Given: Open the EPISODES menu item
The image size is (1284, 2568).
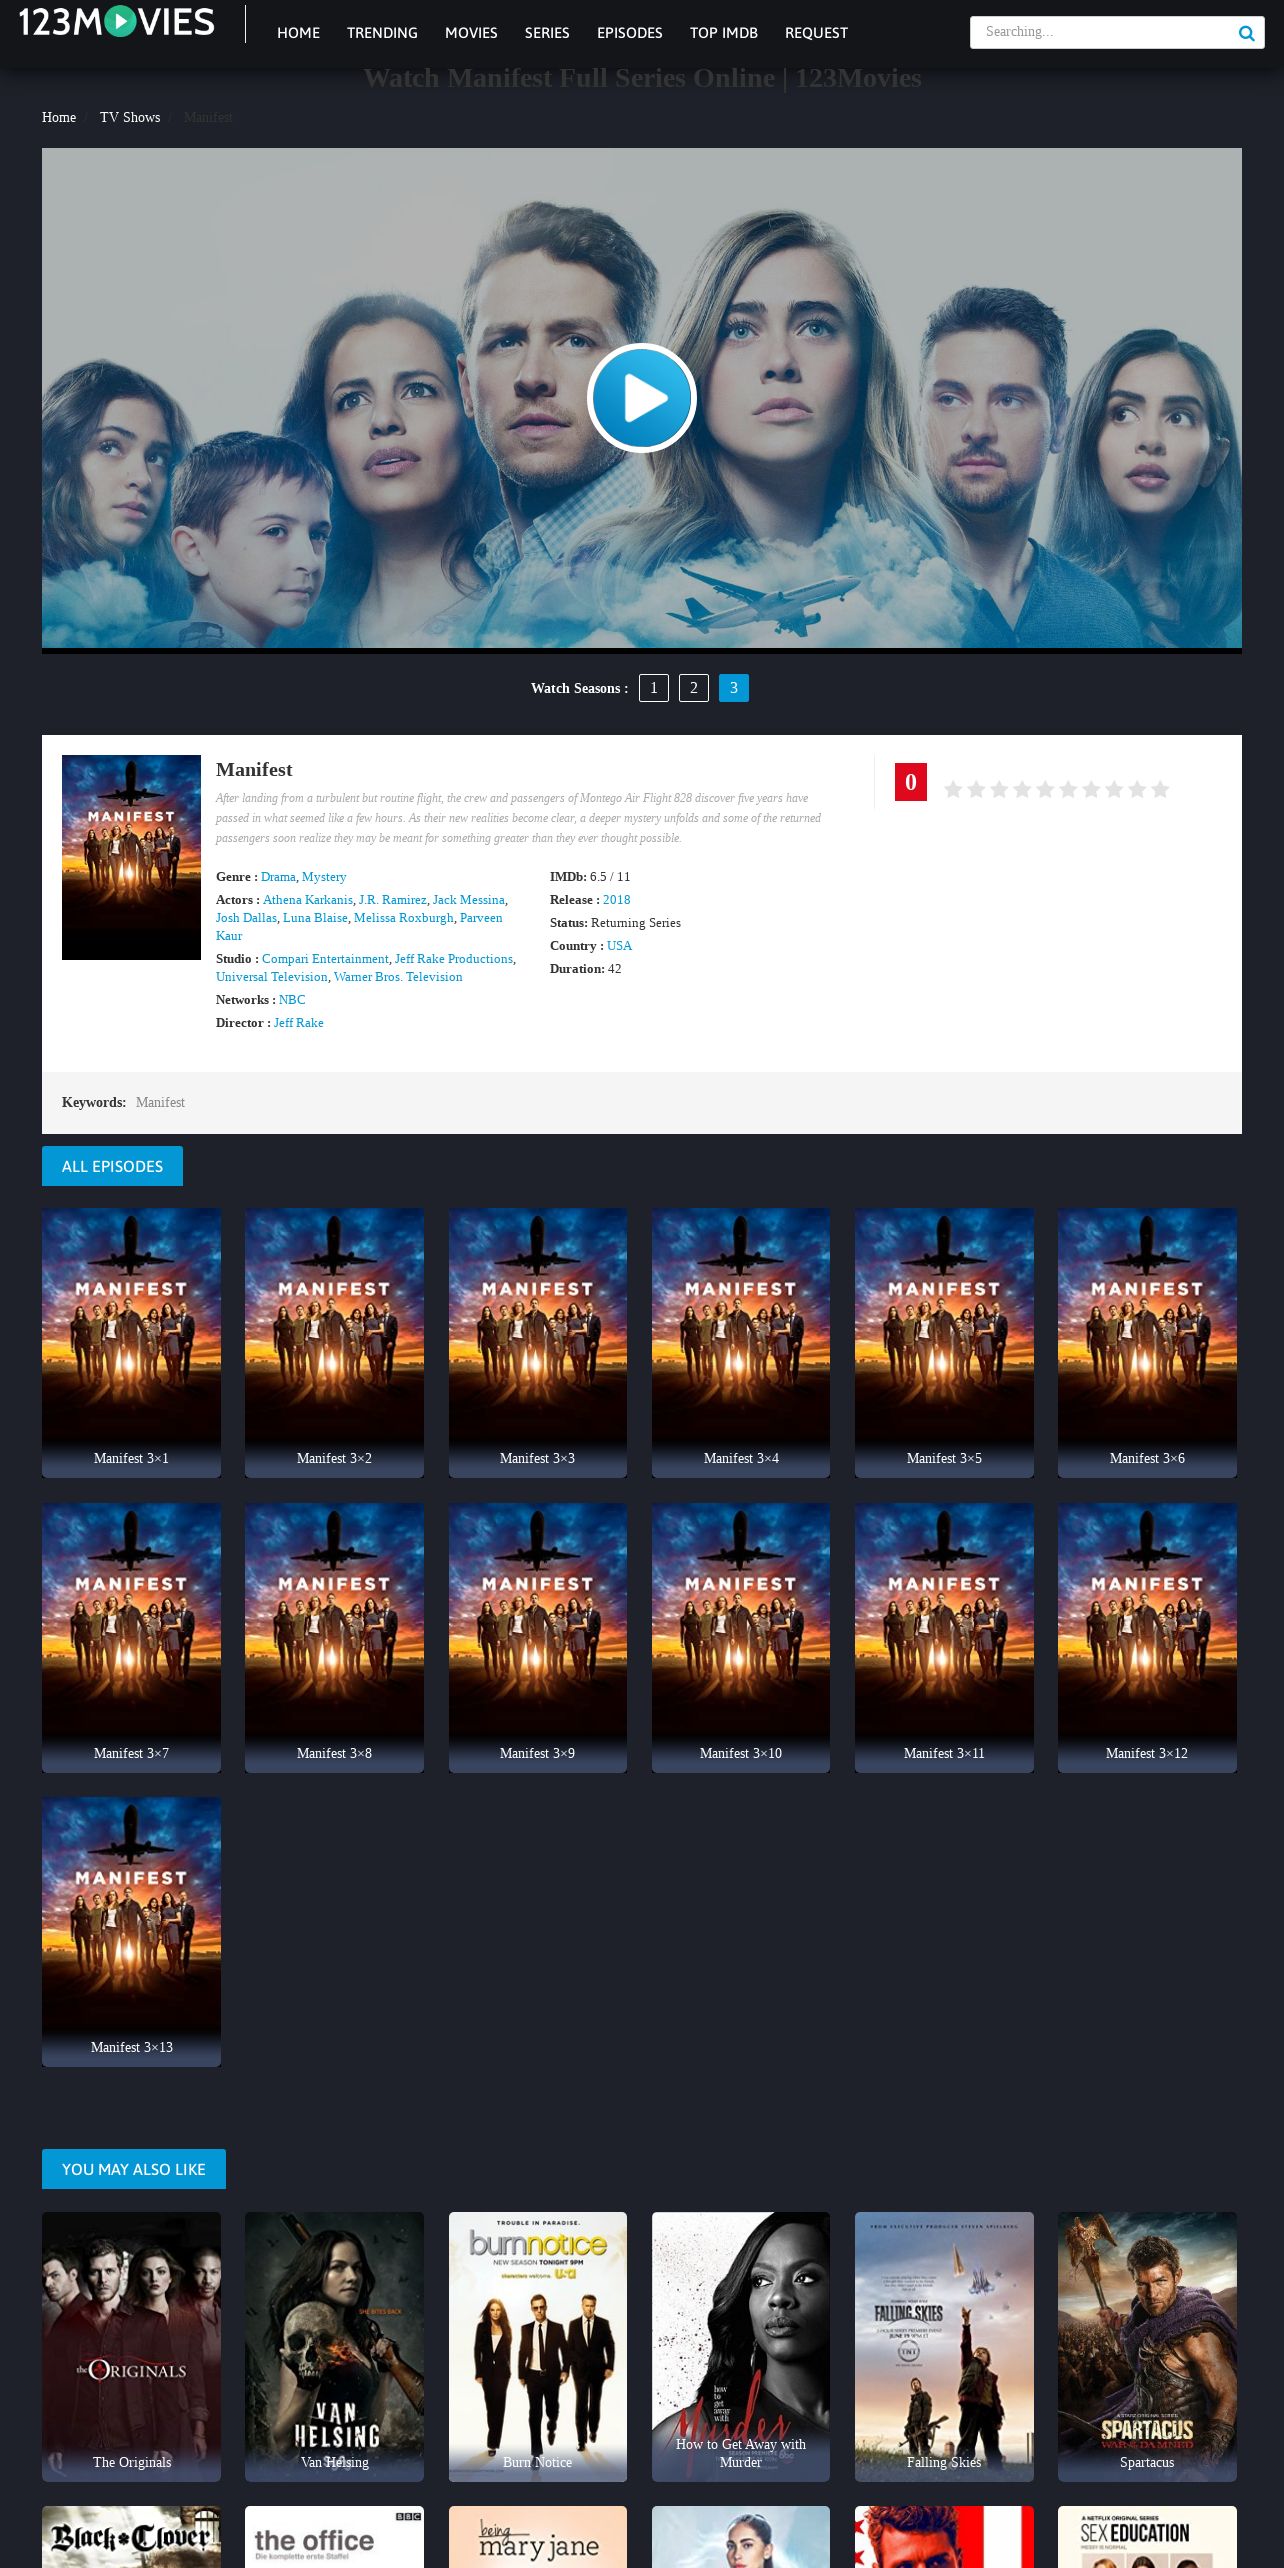Looking at the screenshot, I should click(629, 33).
